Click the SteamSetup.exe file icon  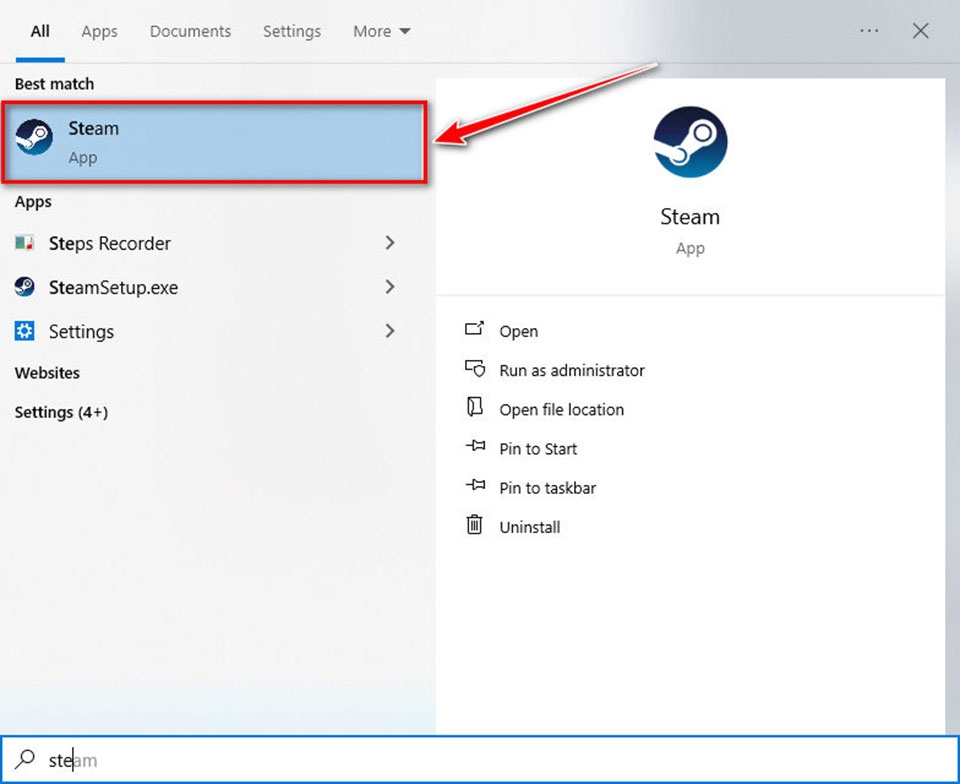click(x=25, y=288)
